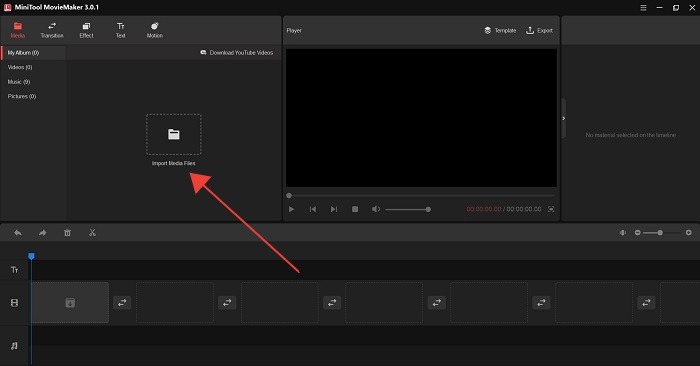This screenshot has height=366, width=700.
Task: Undo the last timeline action
Action: pos(18,233)
